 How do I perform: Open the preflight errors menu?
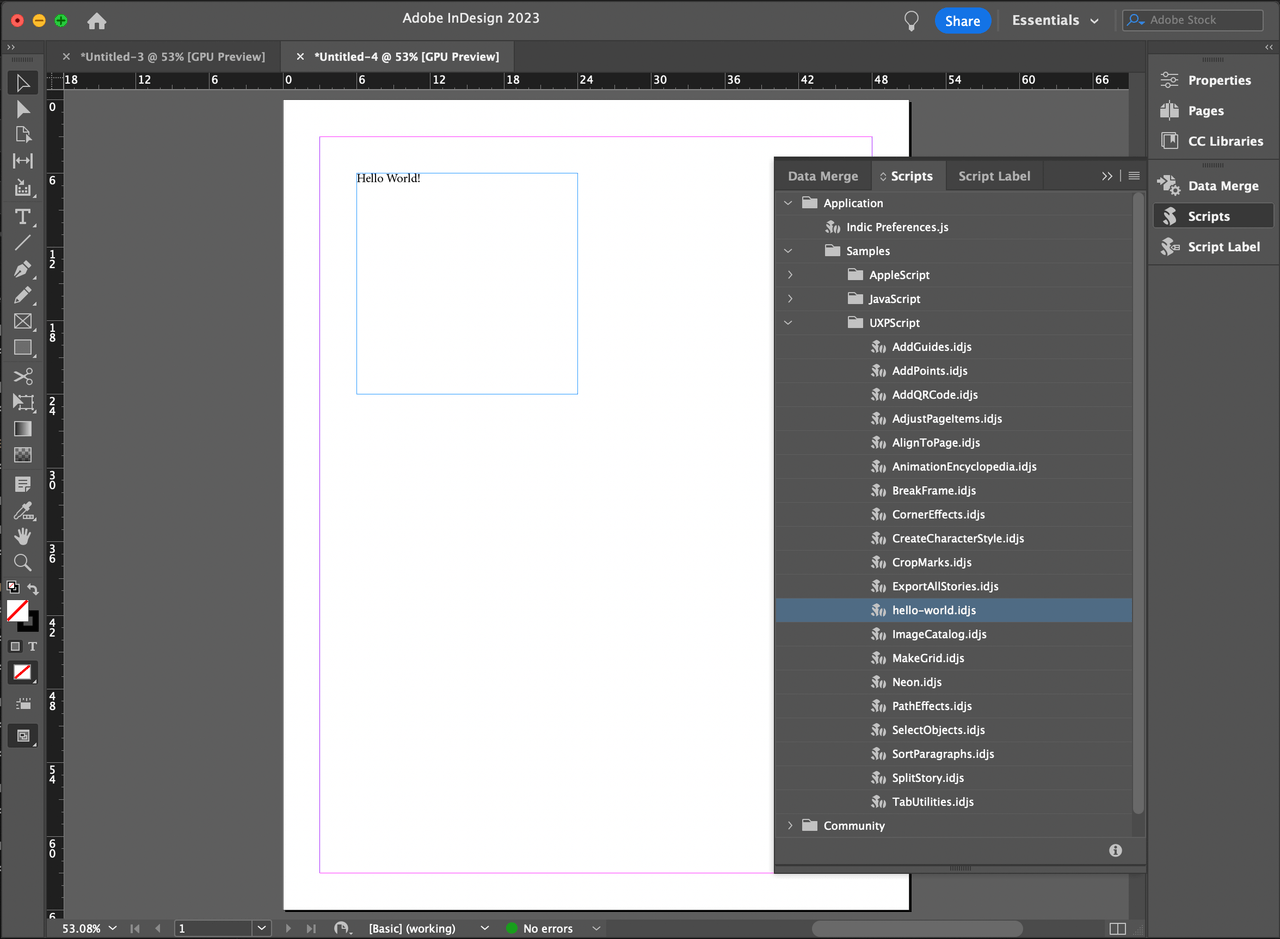pyautogui.click(x=596, y=928)
